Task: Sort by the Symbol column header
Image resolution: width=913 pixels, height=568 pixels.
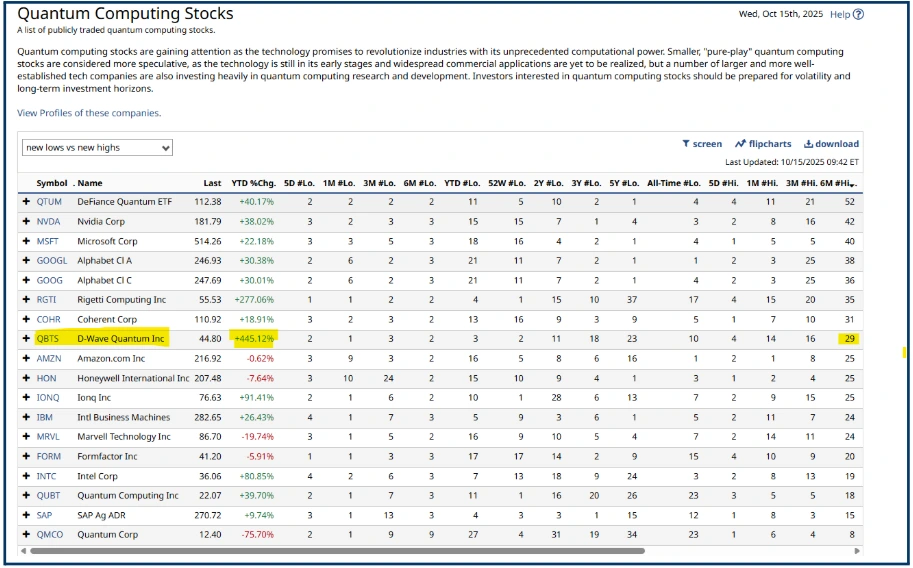Action: [x=51, y=183]
